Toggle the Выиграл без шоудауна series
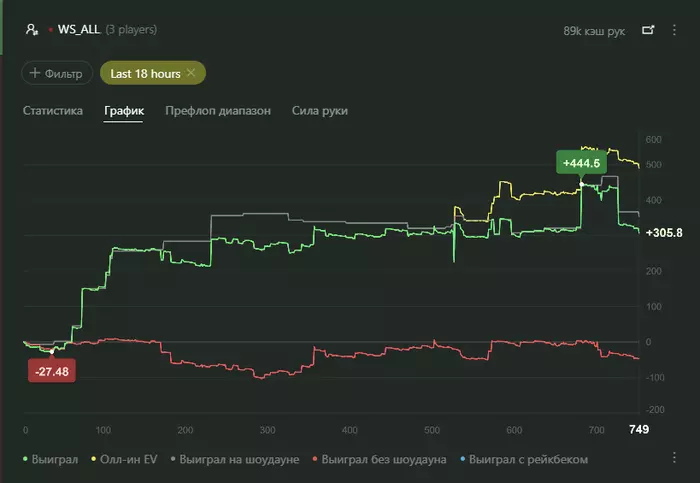Screen dimensions: 700x483 (x=379, y=459)
